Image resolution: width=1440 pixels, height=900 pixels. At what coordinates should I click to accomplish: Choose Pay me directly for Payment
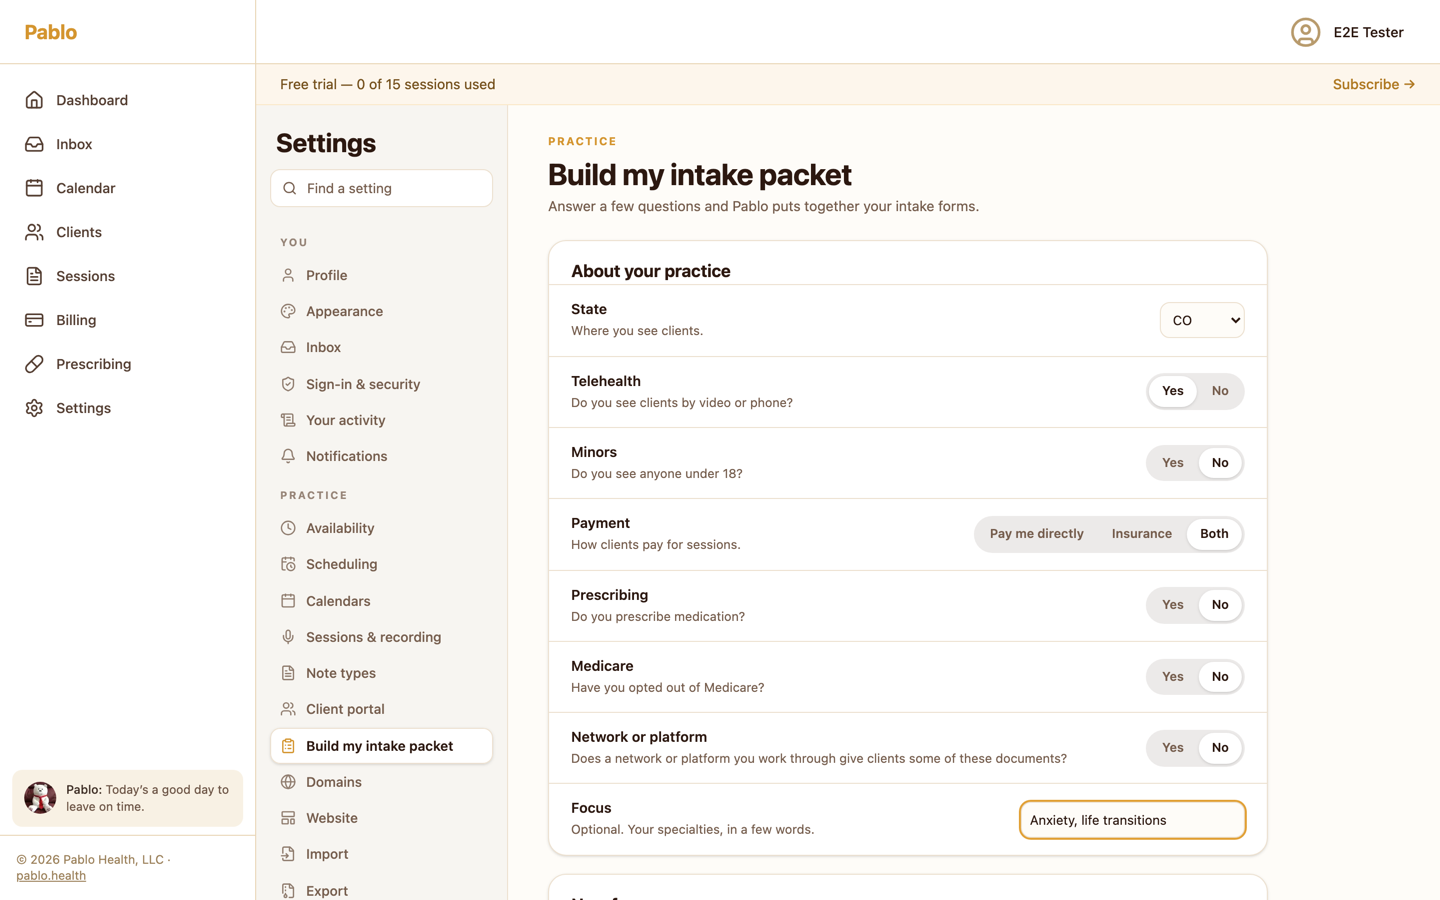(1036, 534)
